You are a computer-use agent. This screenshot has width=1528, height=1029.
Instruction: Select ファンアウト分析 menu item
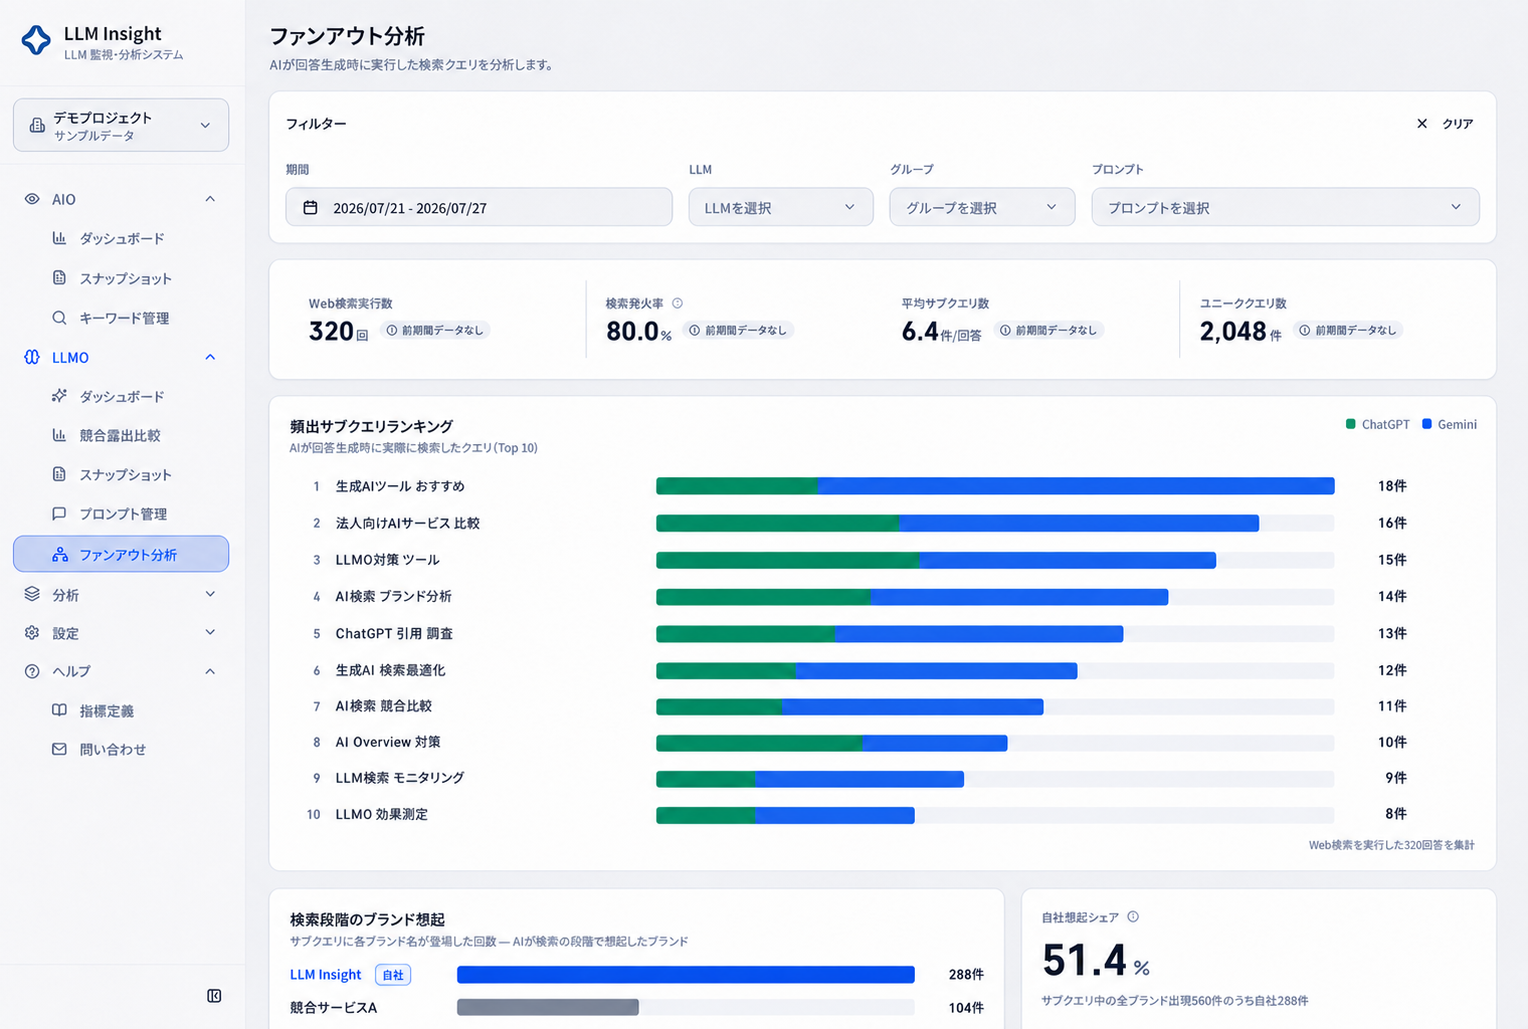[x=121, y=554]
